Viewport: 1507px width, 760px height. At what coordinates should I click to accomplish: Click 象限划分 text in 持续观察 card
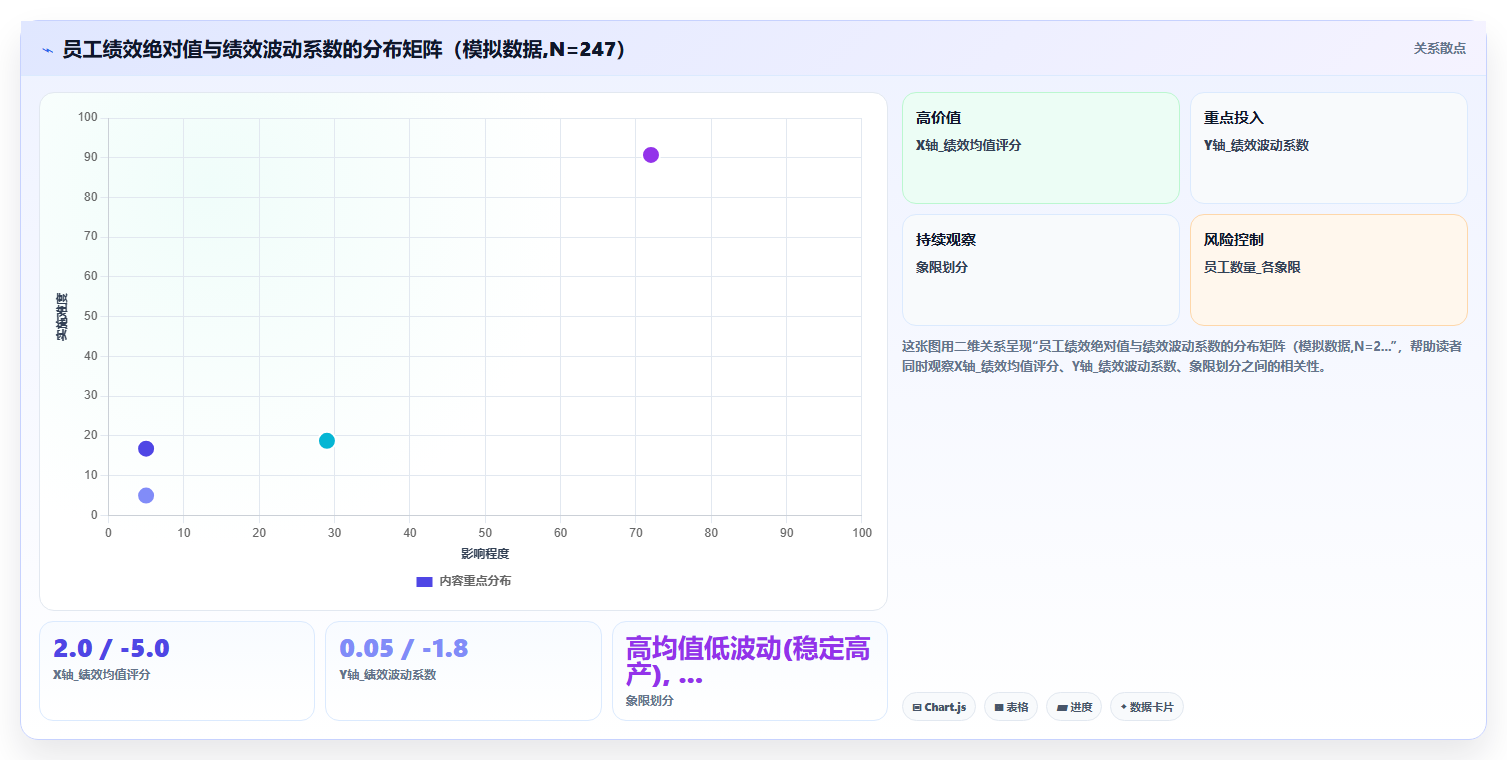pos(942,267)
